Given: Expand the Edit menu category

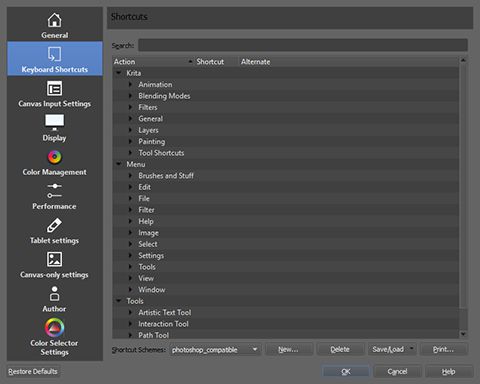Looking at the screenshot, I should click(x=131, y=187).
